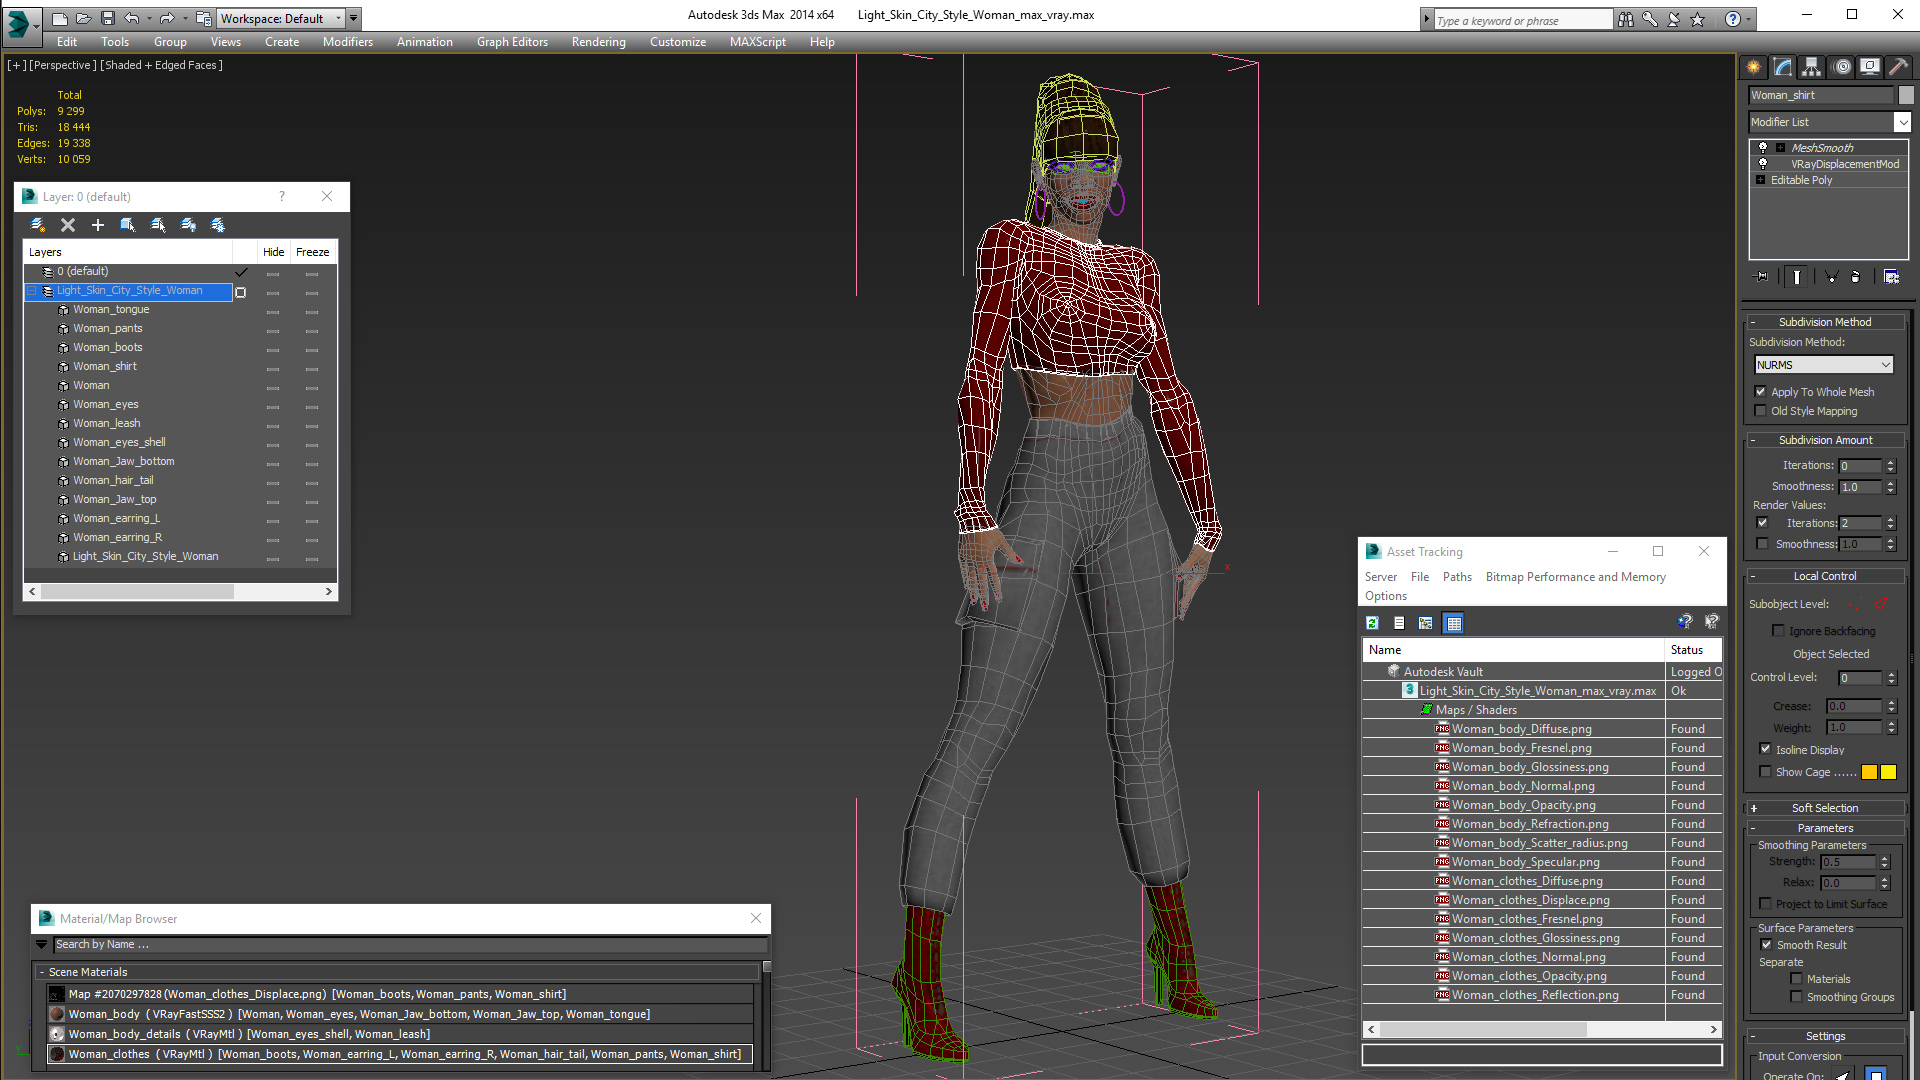This screenshot has height=1080, width=1920.
Task: Collapse Light_Skin_City_Style_Woman layer tree
Action: point(32,291)
